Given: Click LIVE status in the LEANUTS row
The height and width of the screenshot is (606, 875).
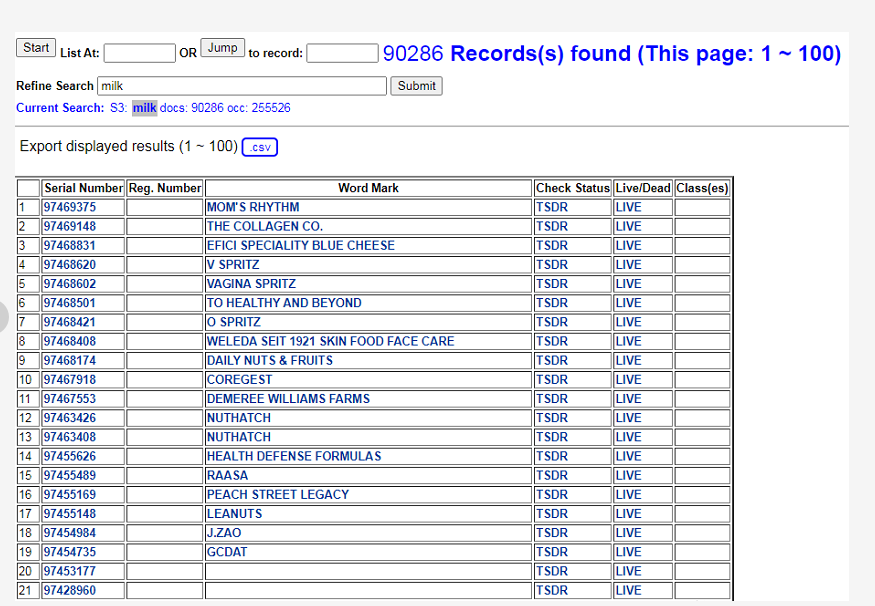Looking at the screenshot, I should (x=628, y=513).
